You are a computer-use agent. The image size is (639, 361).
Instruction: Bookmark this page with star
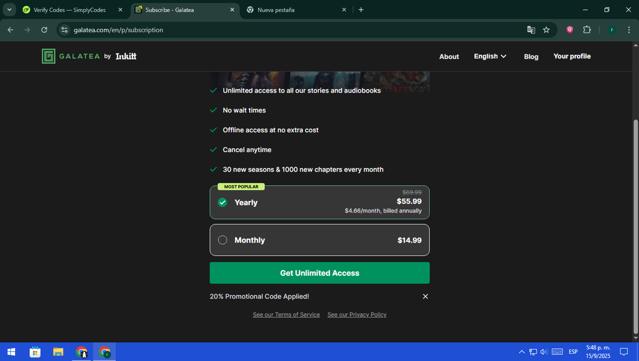coord(546,30)
